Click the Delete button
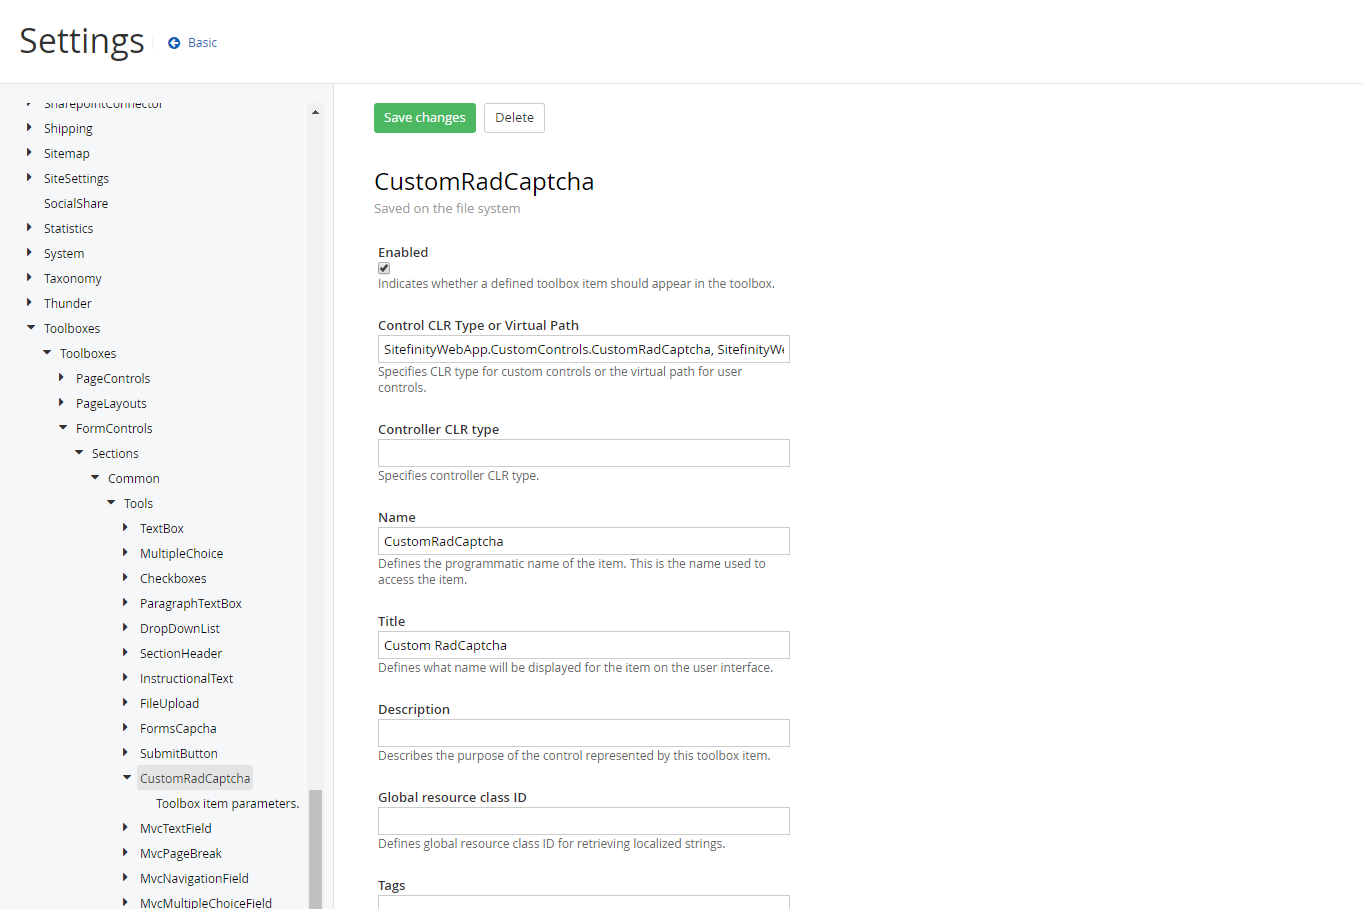The height and width of the screenshot is (909, 1363). click(514, 117)
